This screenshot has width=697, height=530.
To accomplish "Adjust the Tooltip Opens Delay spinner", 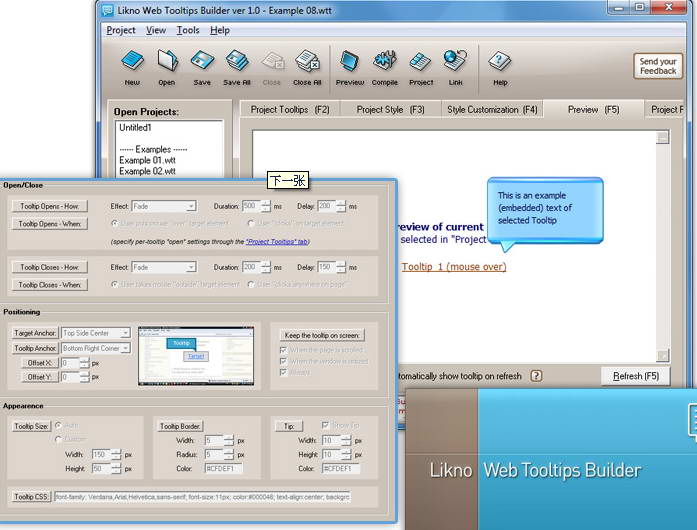I will 341,206.
